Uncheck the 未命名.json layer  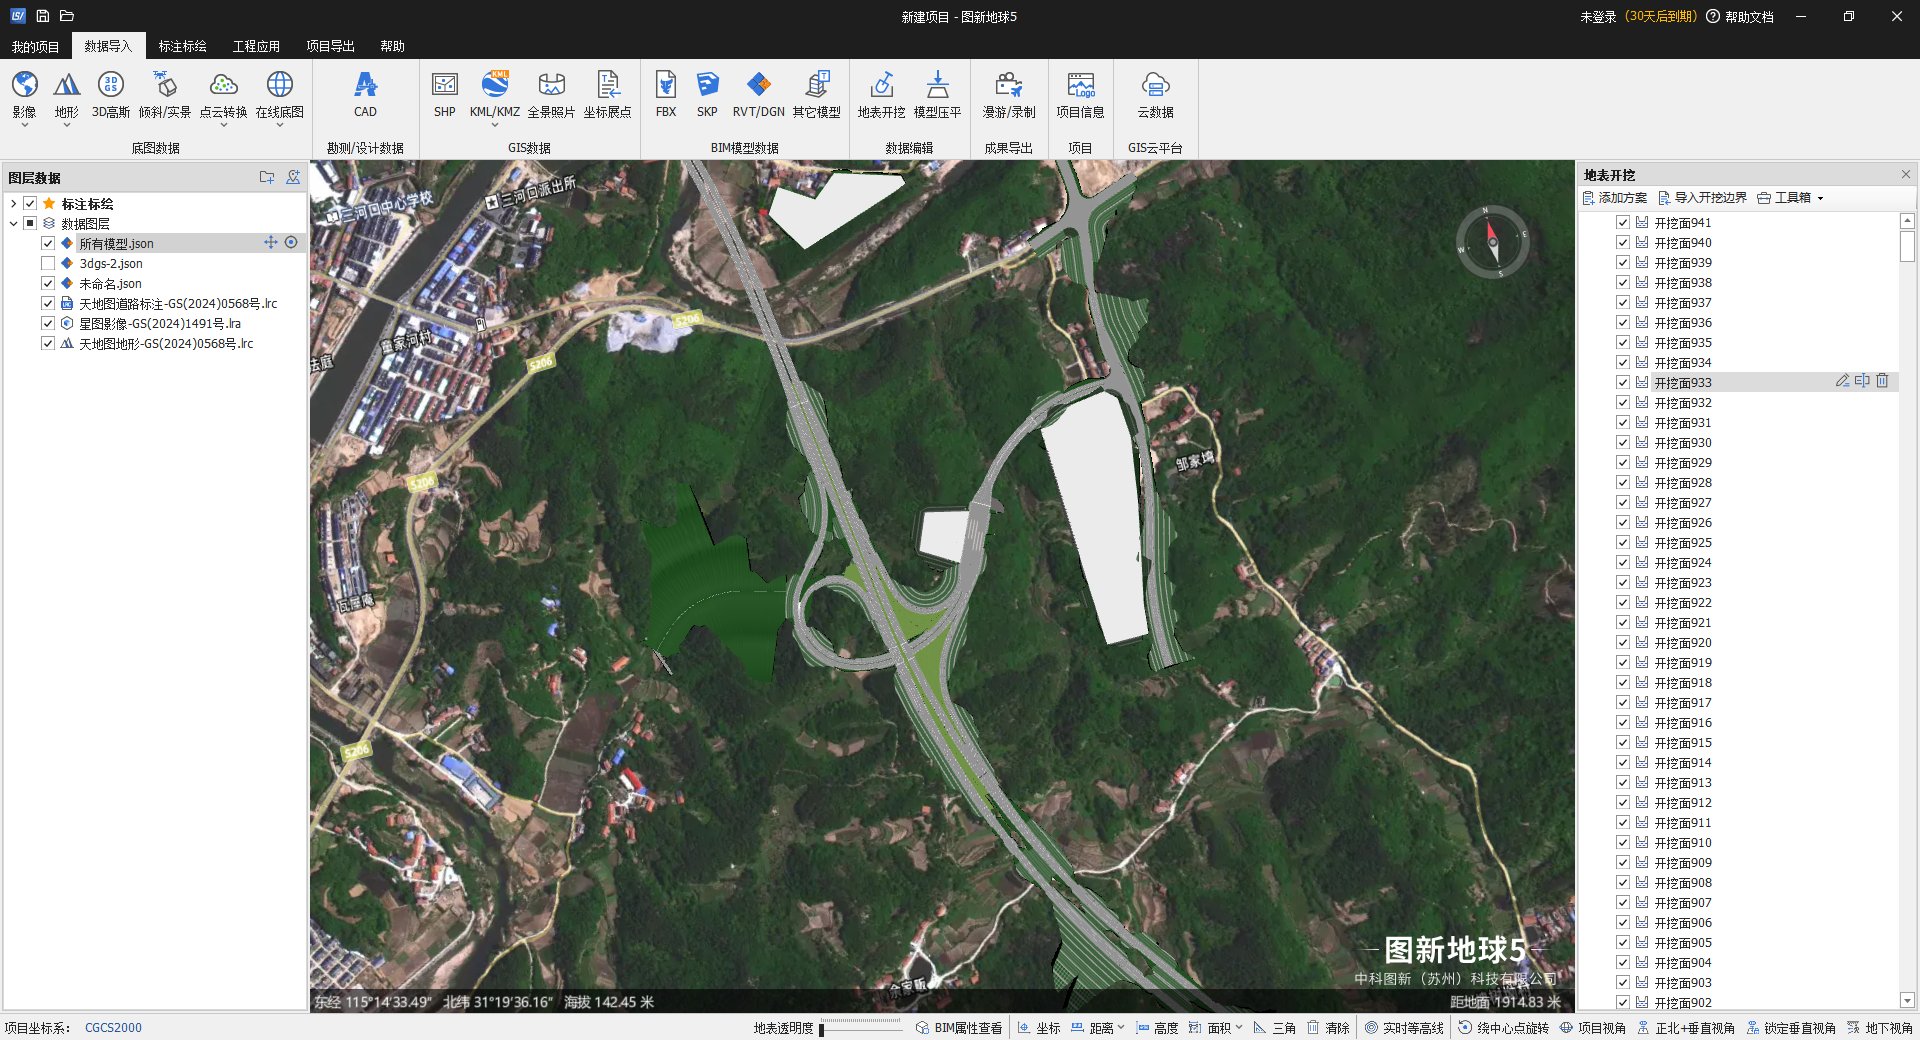pos(48,283)
